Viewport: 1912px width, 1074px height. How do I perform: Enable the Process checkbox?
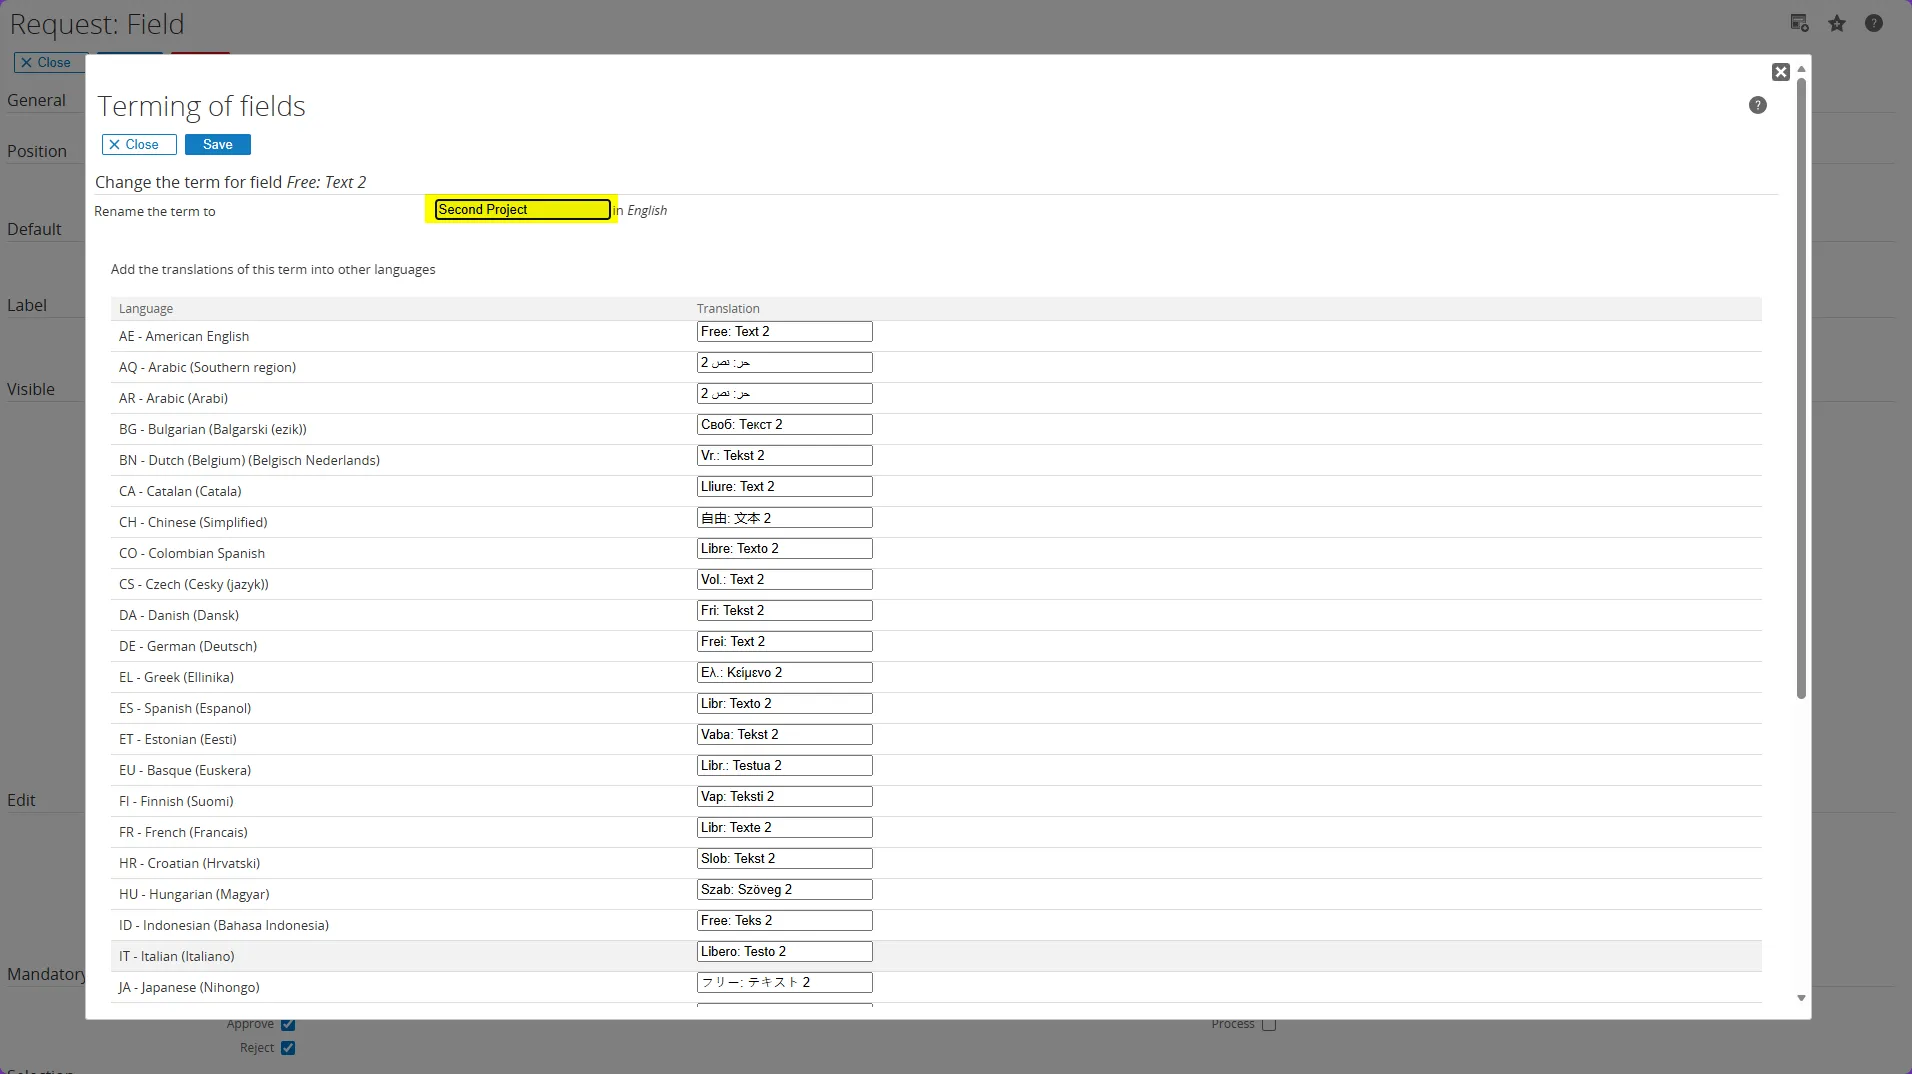(1269, 1024)
